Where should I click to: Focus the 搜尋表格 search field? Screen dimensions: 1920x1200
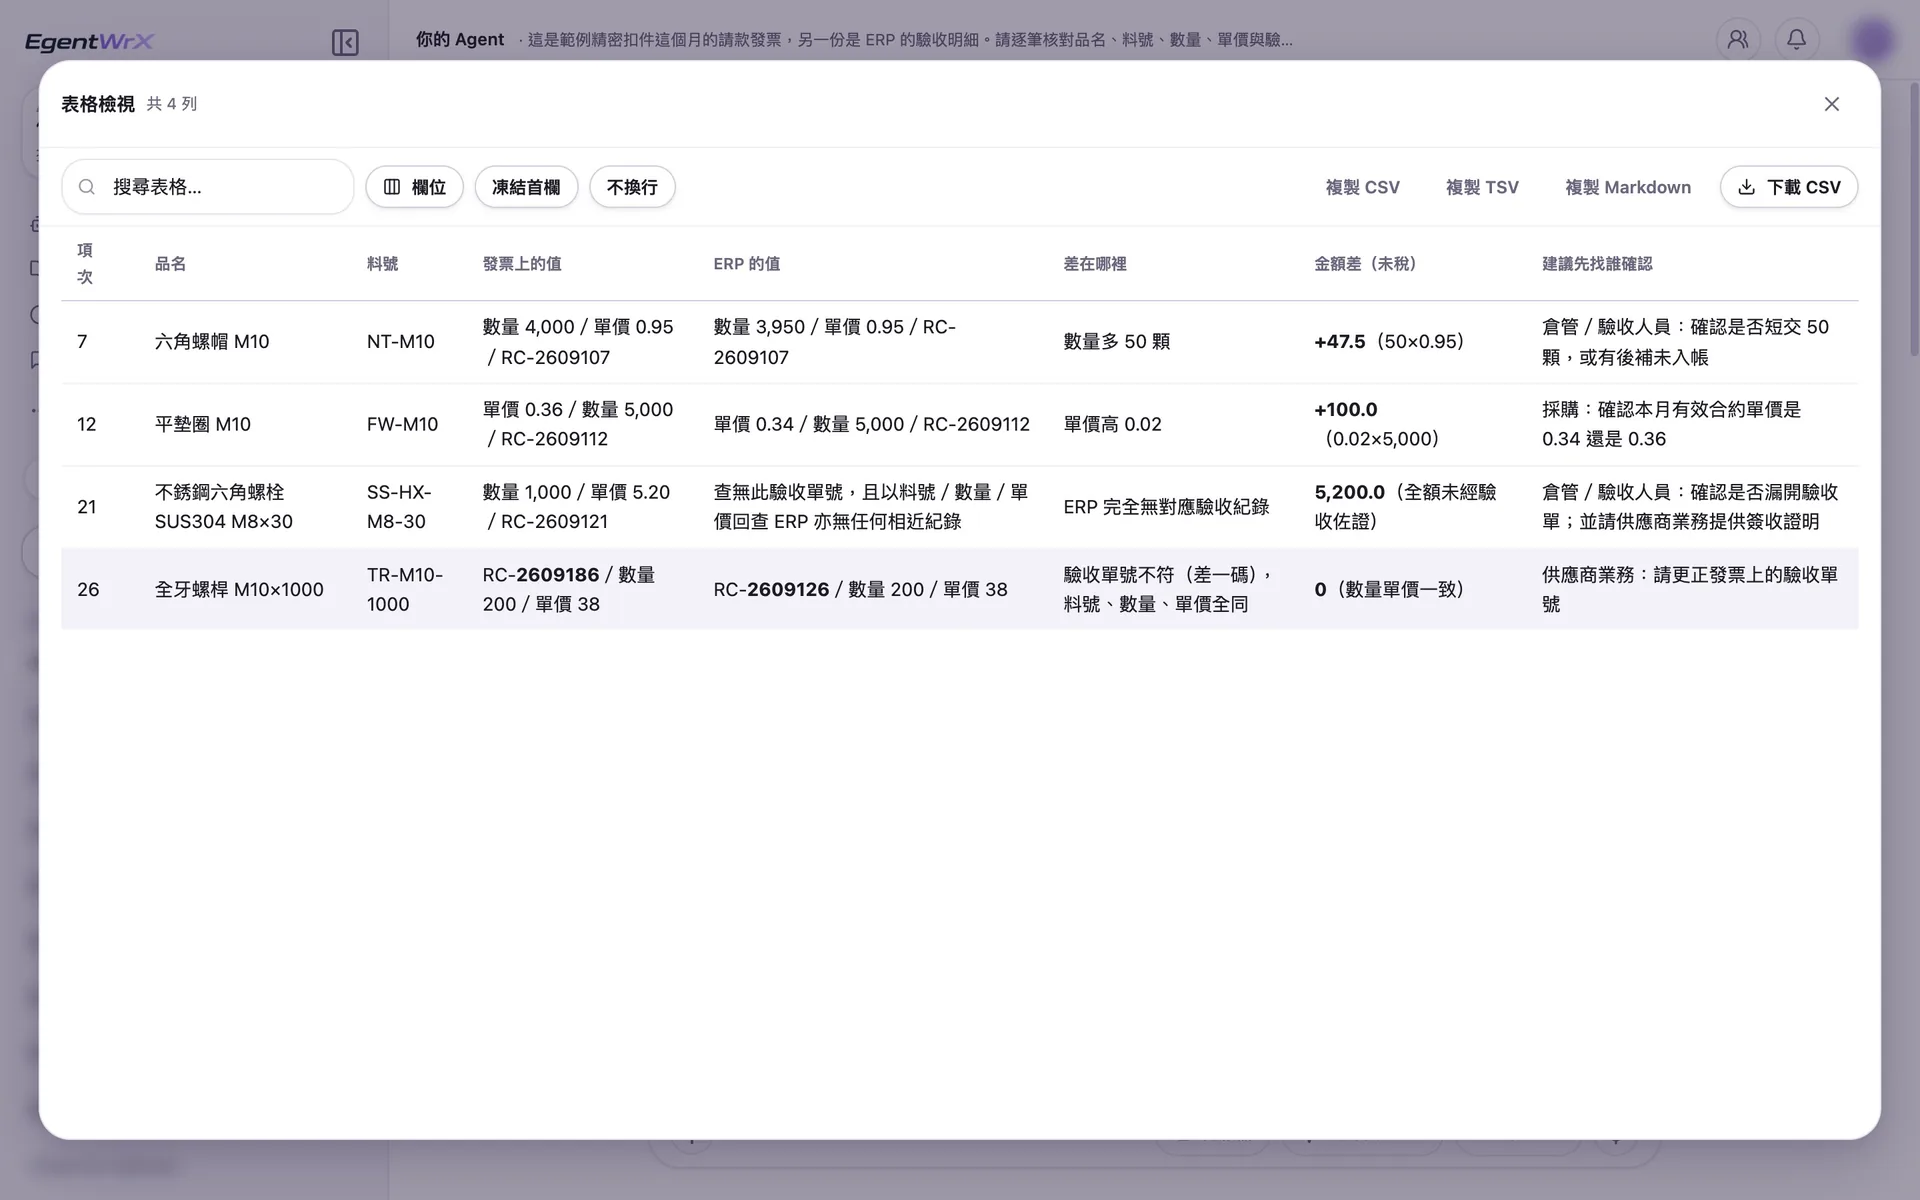click(208, 187)
